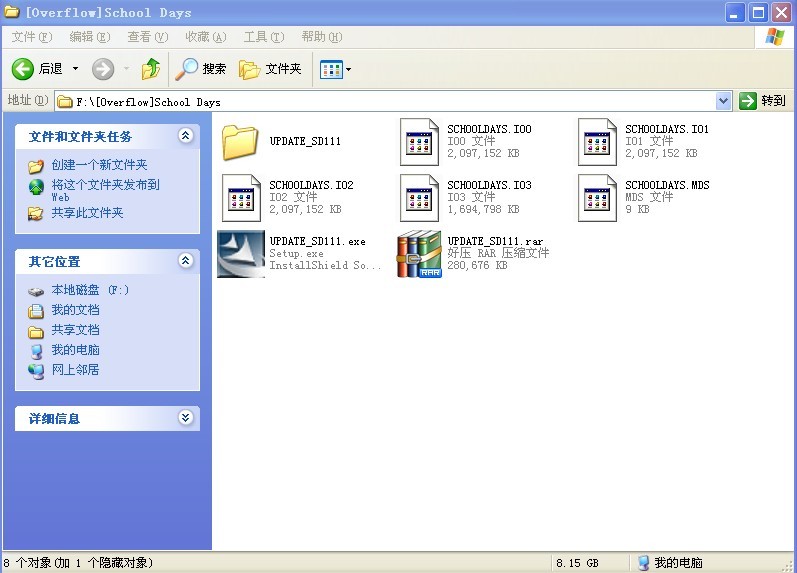Screen dimensions: 797x573
Task: Click the 8 个对象 status bar text
Action: click(x=78, y=563)
